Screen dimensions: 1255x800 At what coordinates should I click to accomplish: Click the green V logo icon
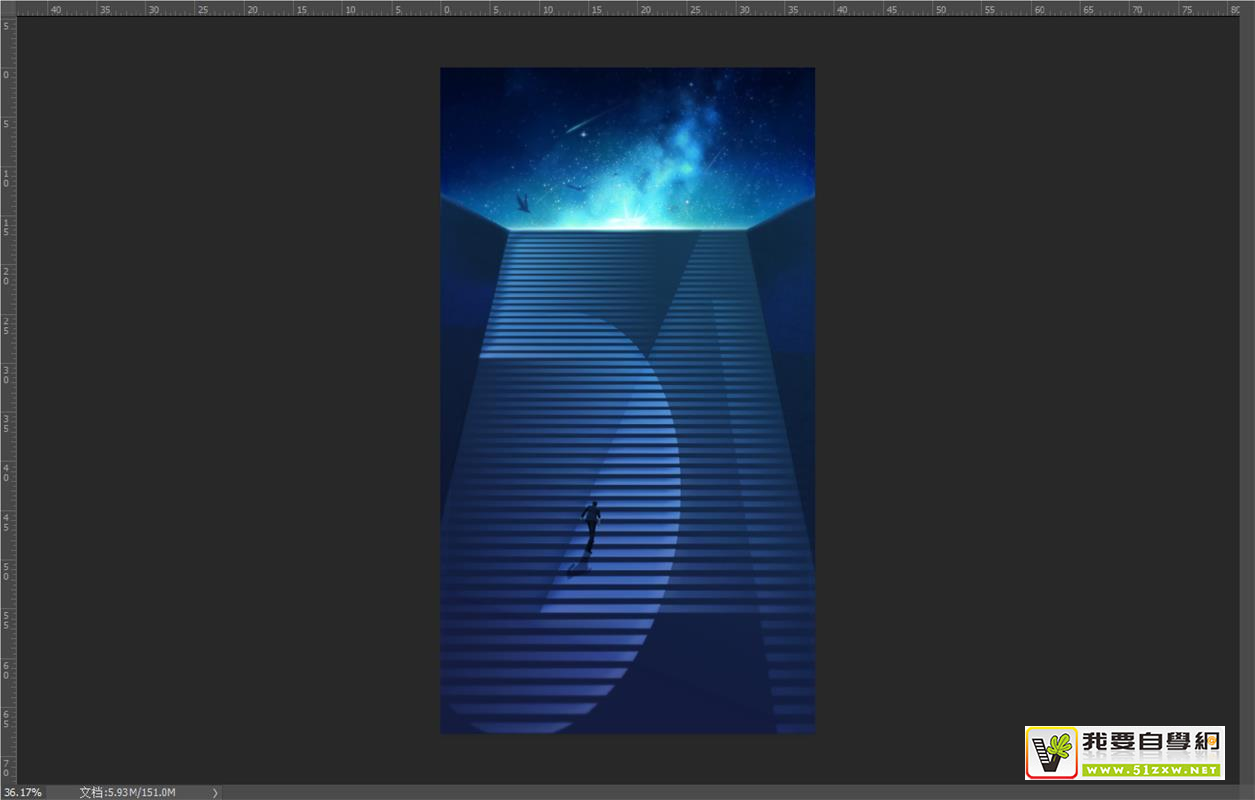click(1052, 753)
